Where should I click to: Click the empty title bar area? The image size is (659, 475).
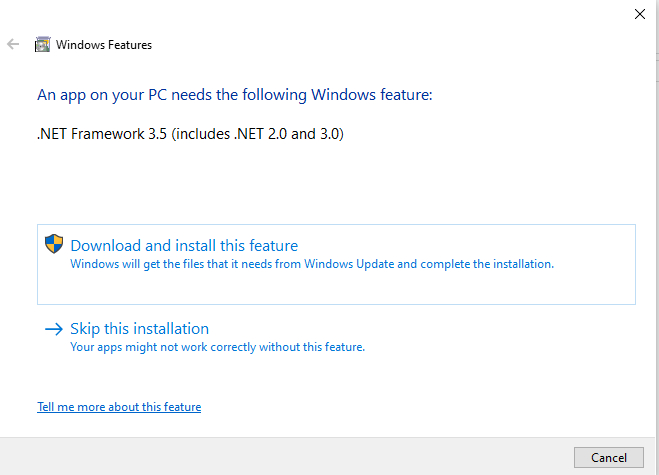(350, 14)
